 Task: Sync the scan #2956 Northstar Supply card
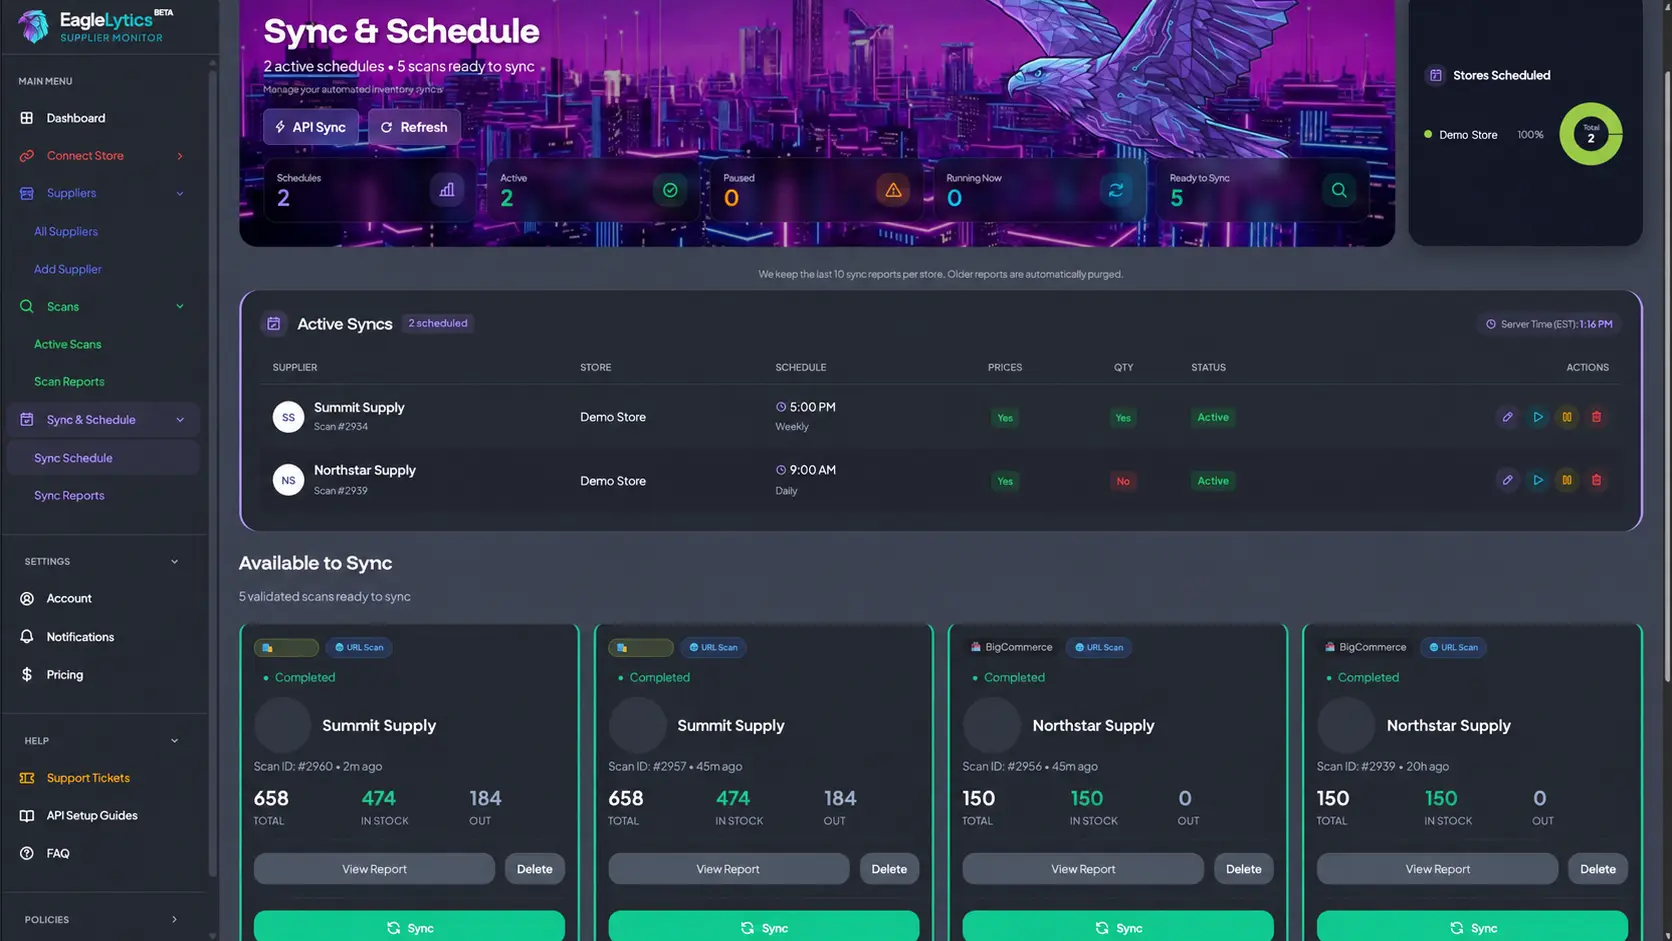tap(1118, 927)
